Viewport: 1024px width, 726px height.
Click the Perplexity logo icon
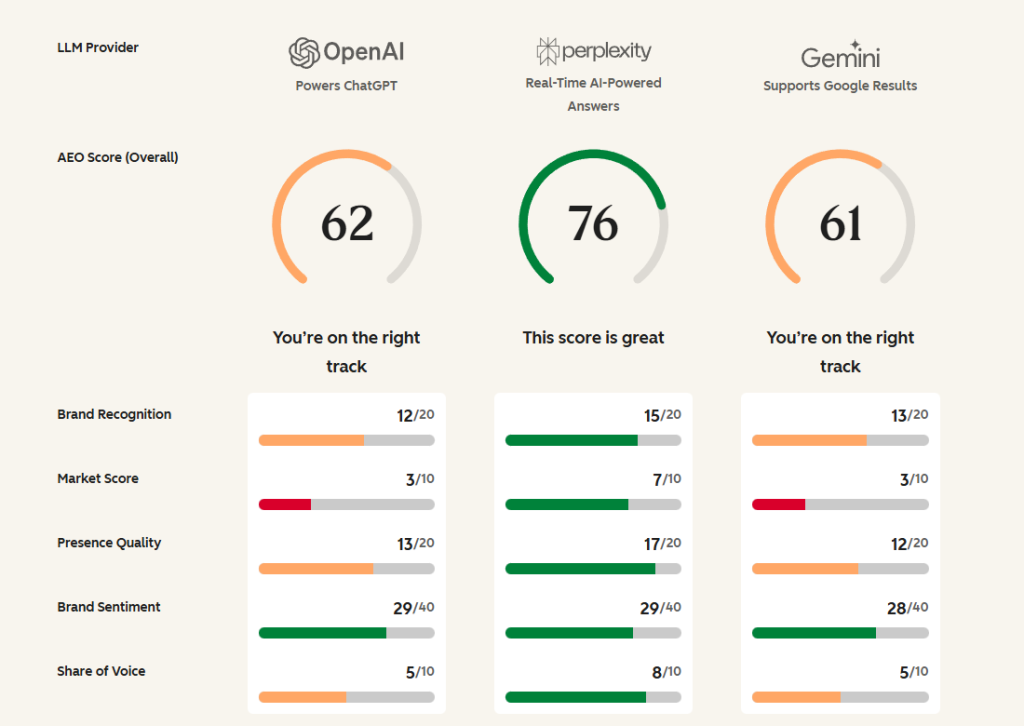click(548, 51)
